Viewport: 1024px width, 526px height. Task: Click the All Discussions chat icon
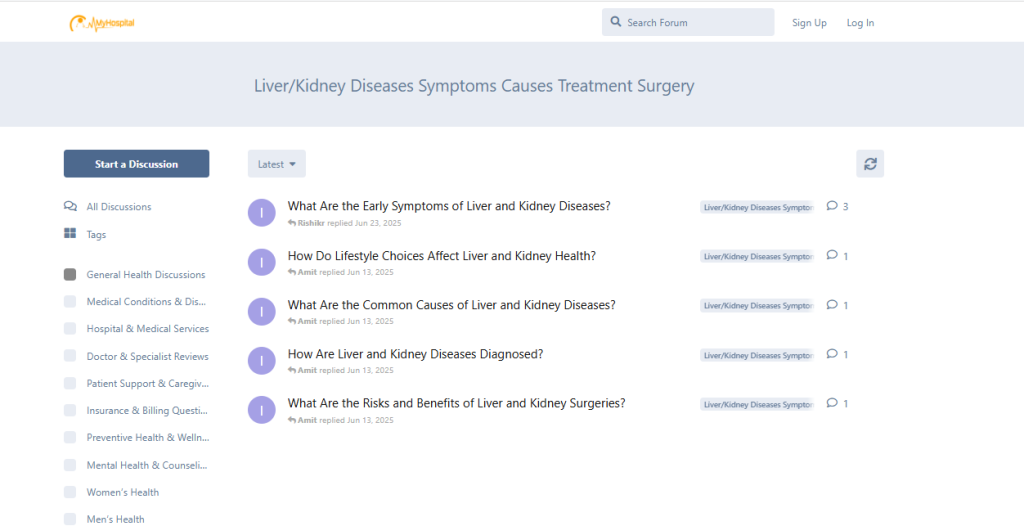[x=70, y=207]
